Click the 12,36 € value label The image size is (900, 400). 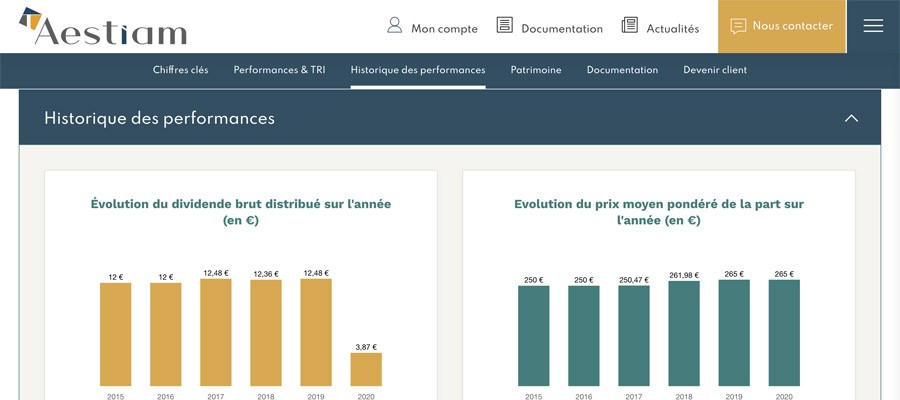[266, 274]
